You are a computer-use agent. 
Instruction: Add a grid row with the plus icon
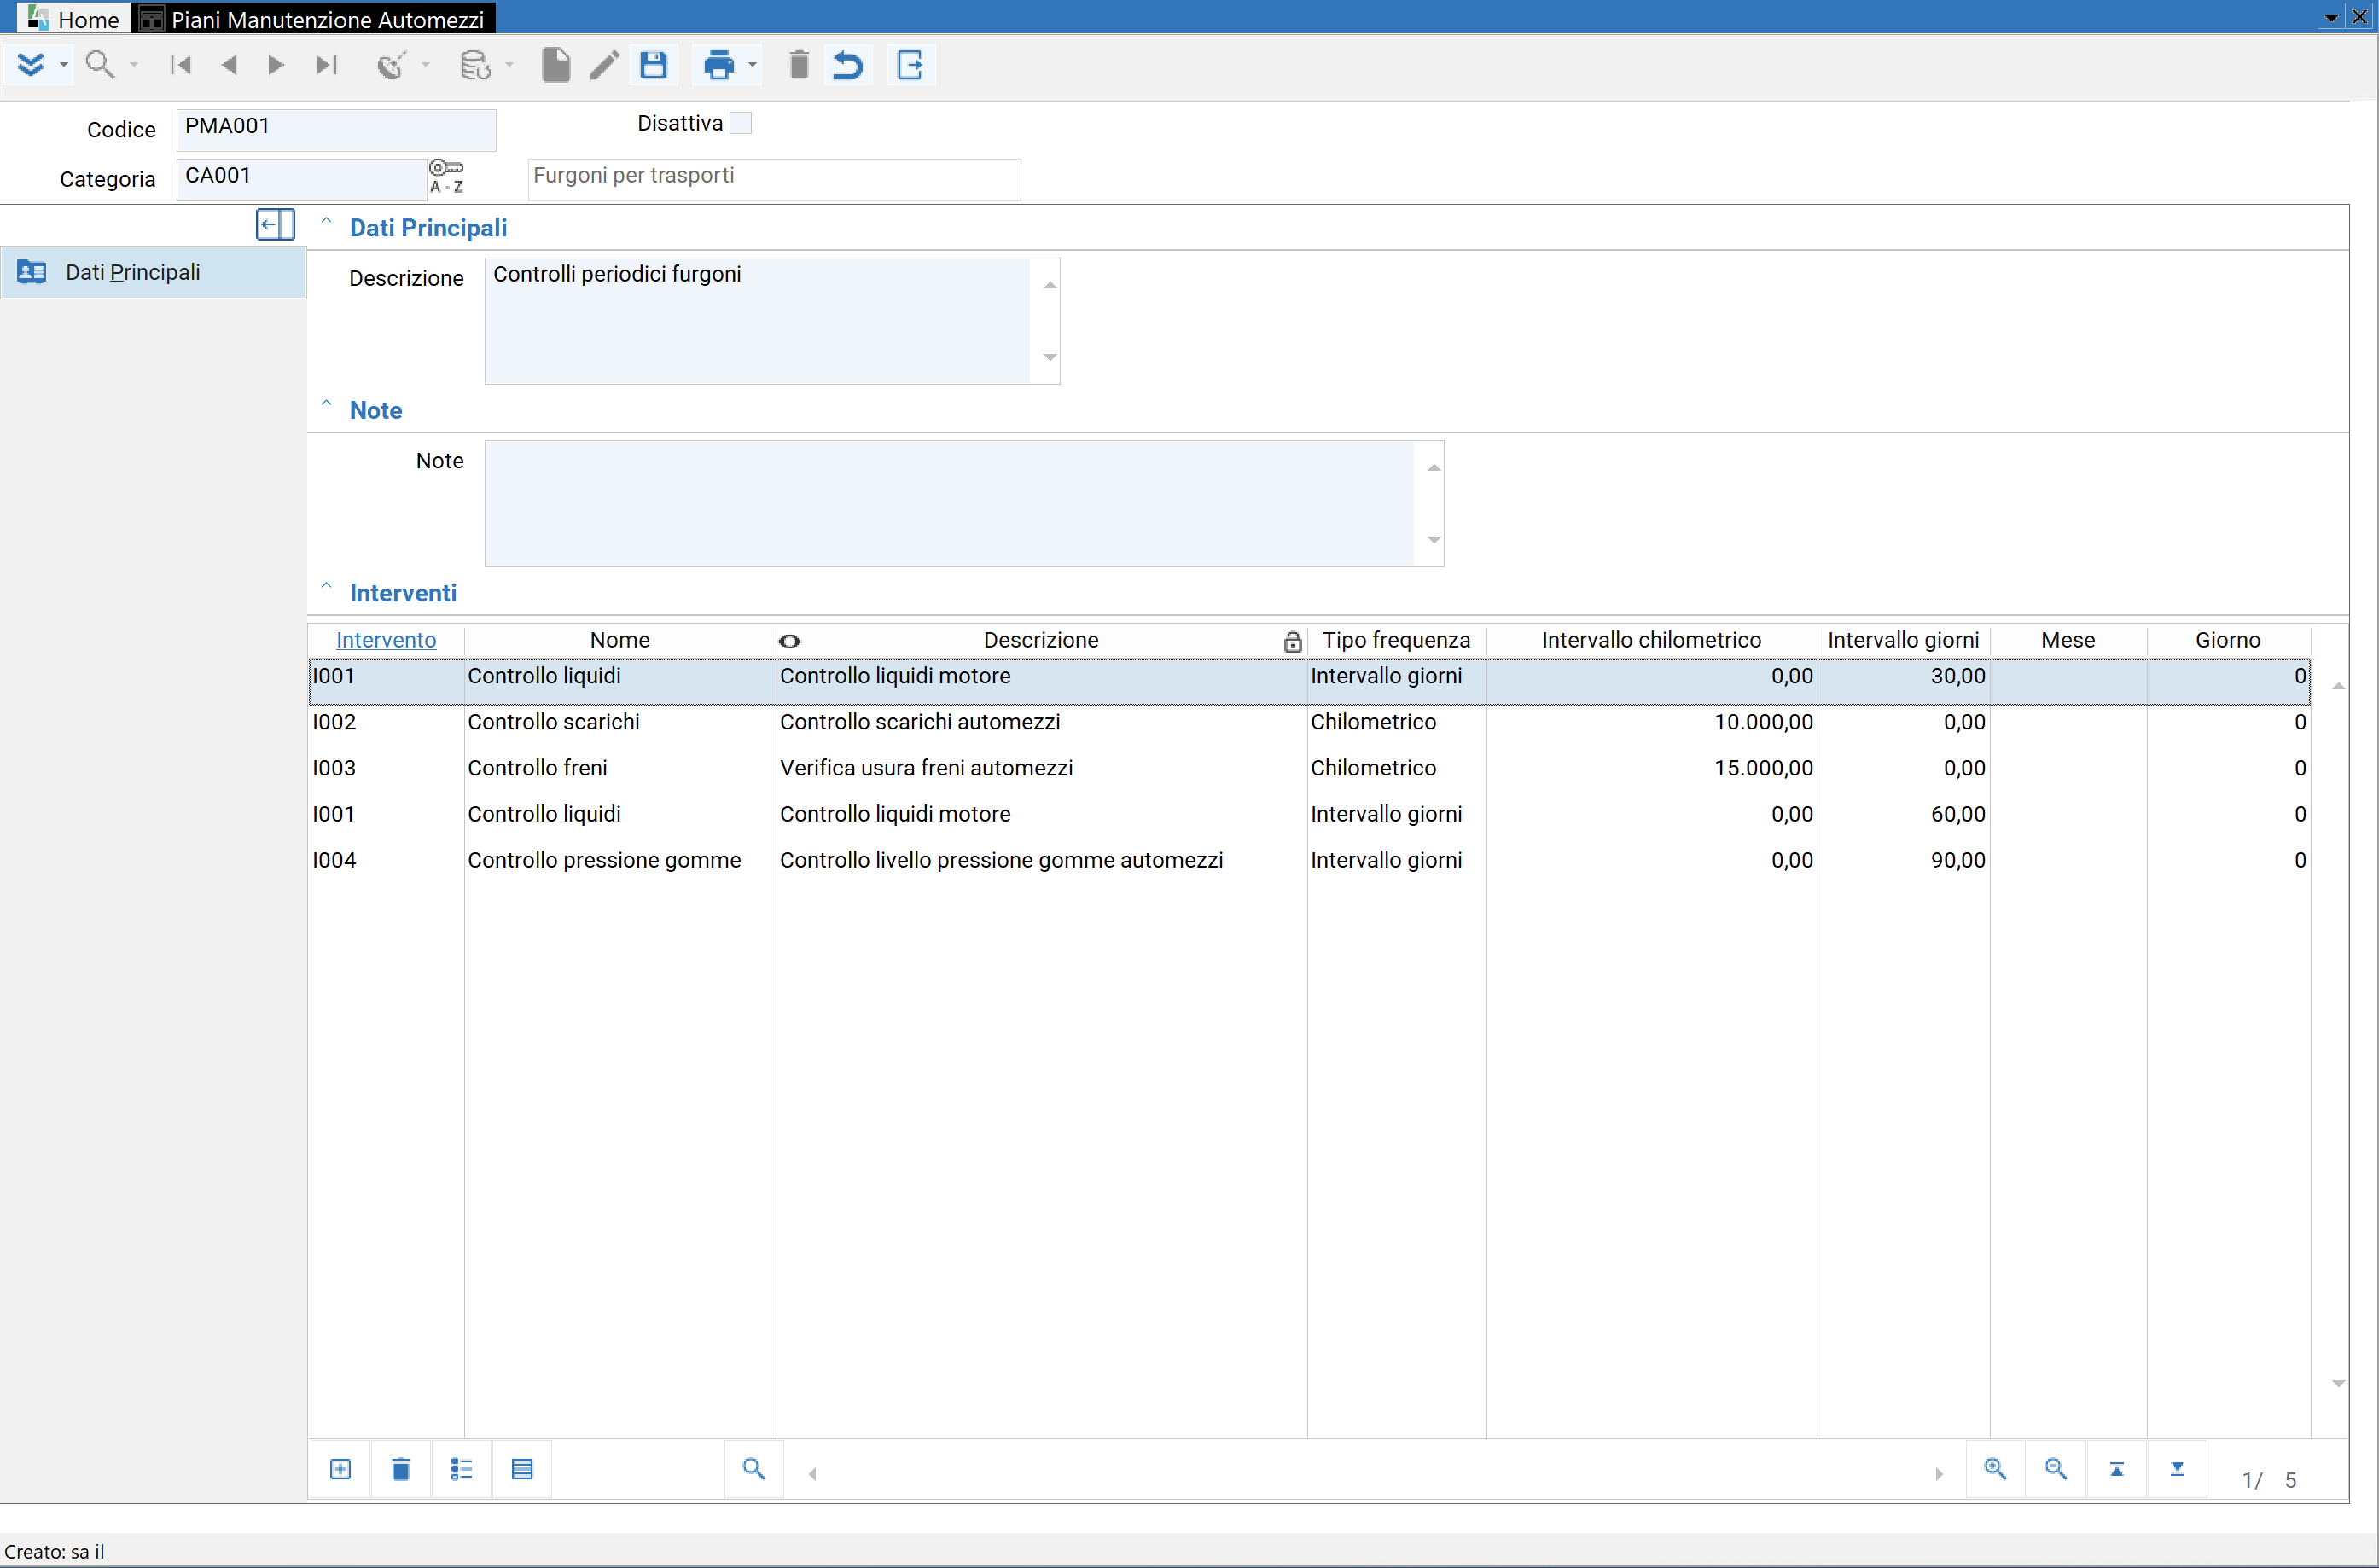click(x=340, y=1469)
